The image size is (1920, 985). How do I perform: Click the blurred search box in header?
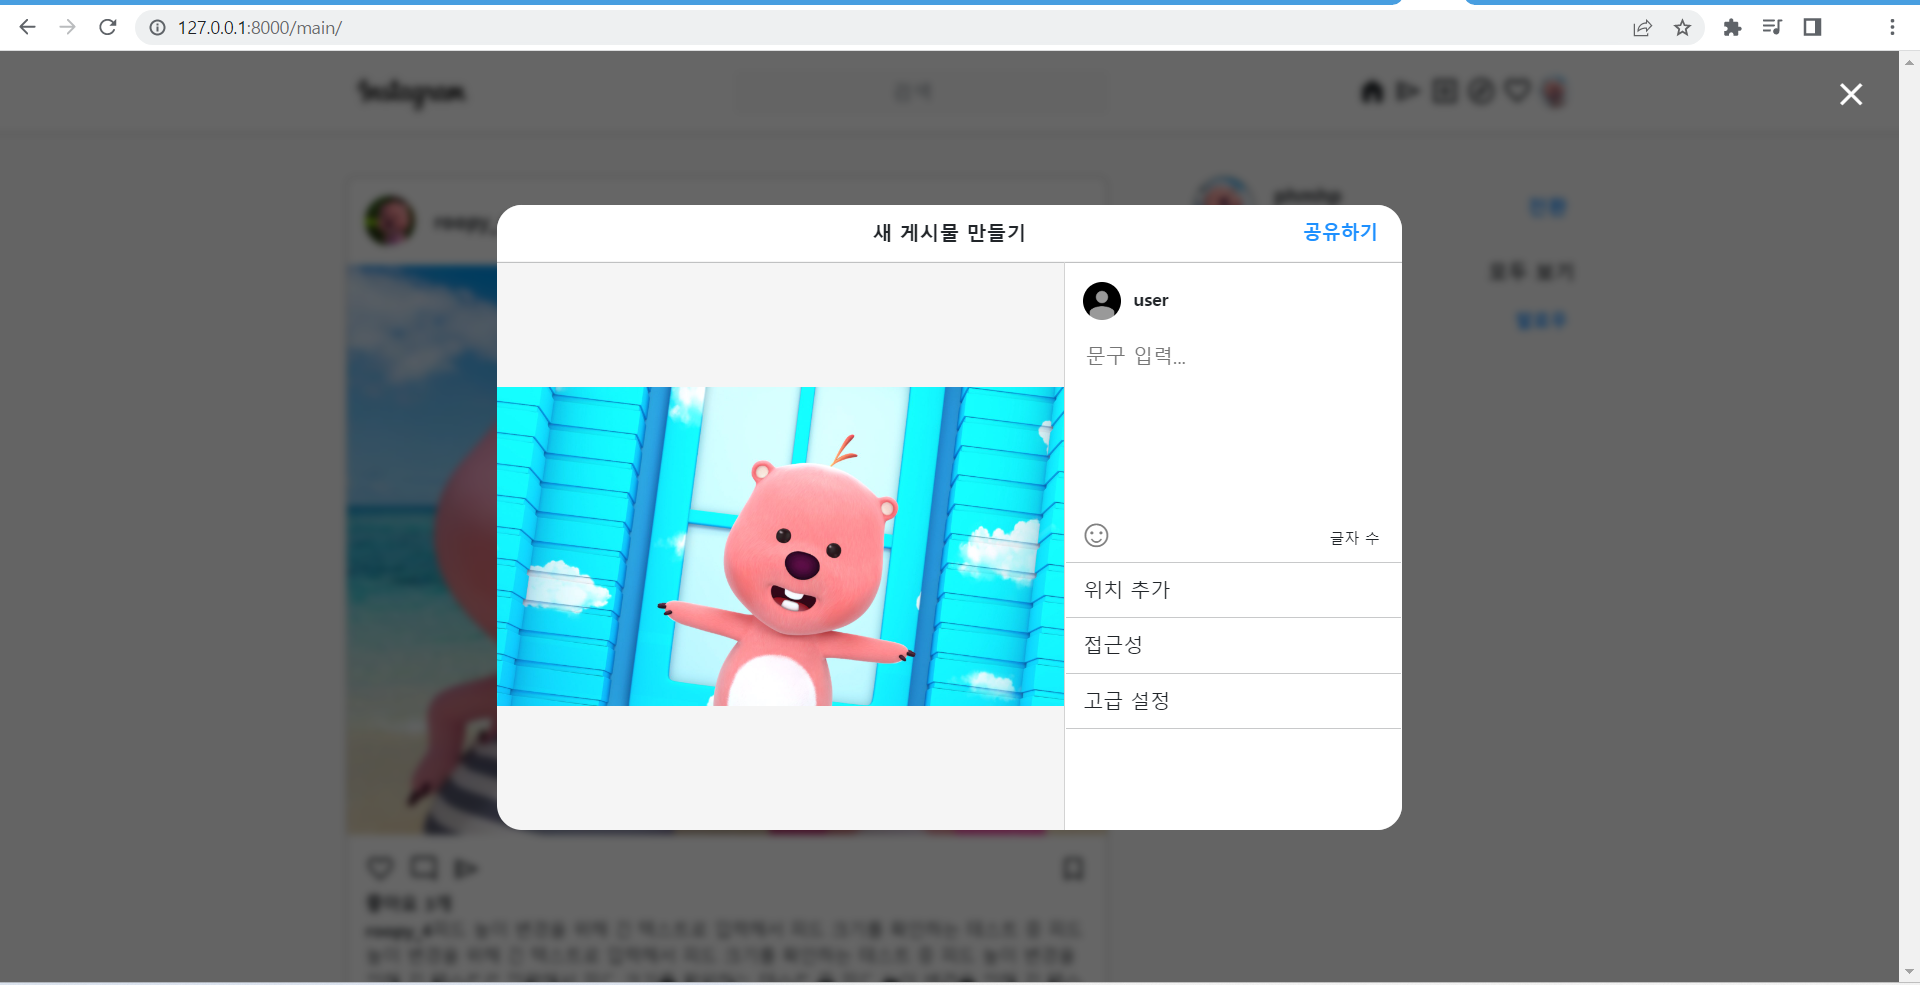point(920,92)
